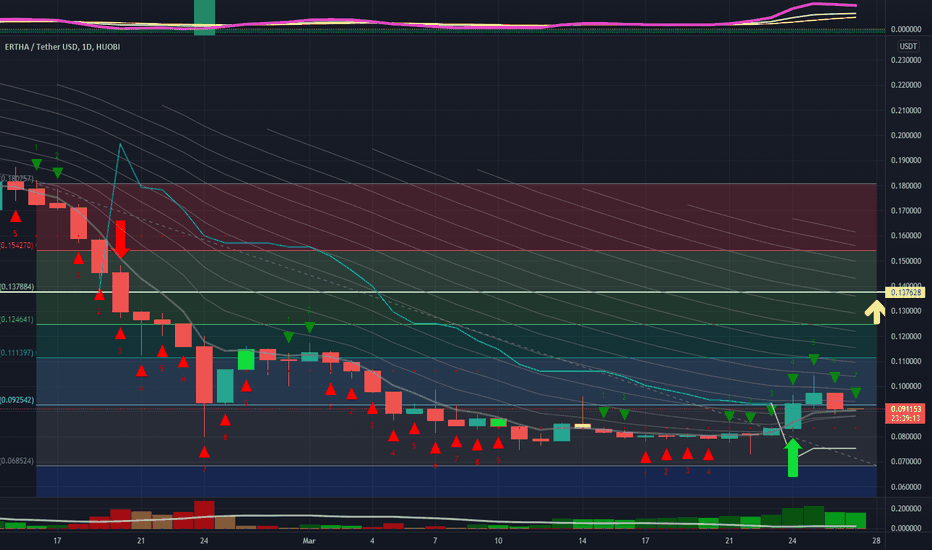The image size is (932, 550).
Task: Click the Mar label on time axis
Action: pyautogui.click(x=308, y=540)
